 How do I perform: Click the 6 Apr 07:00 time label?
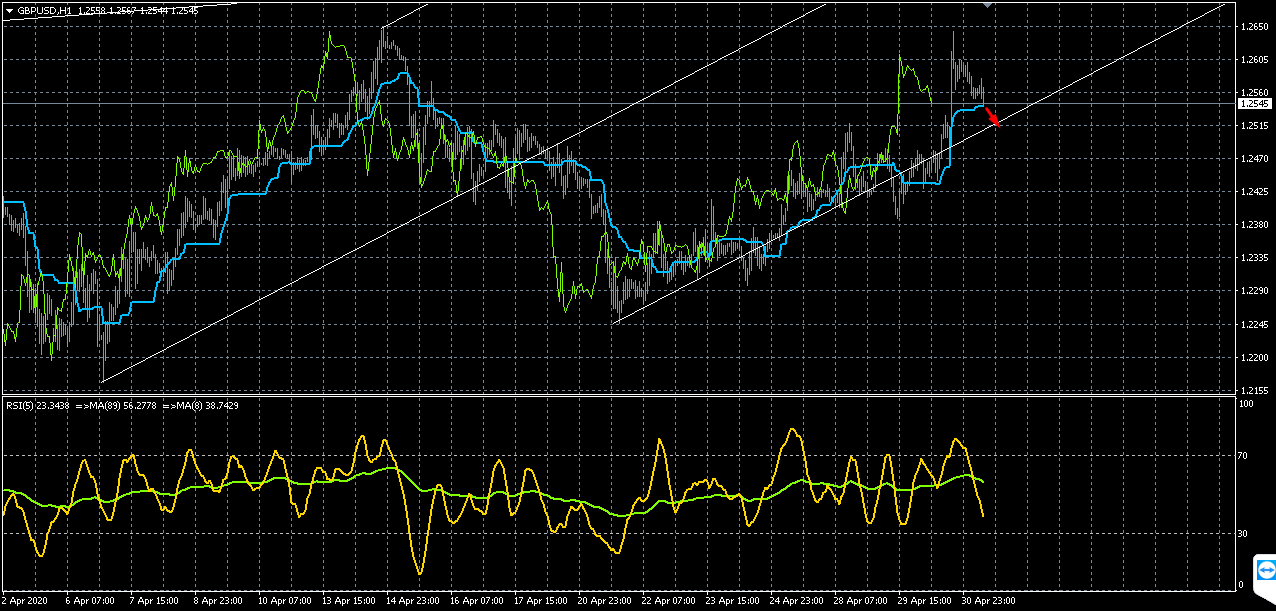[88, 602]
